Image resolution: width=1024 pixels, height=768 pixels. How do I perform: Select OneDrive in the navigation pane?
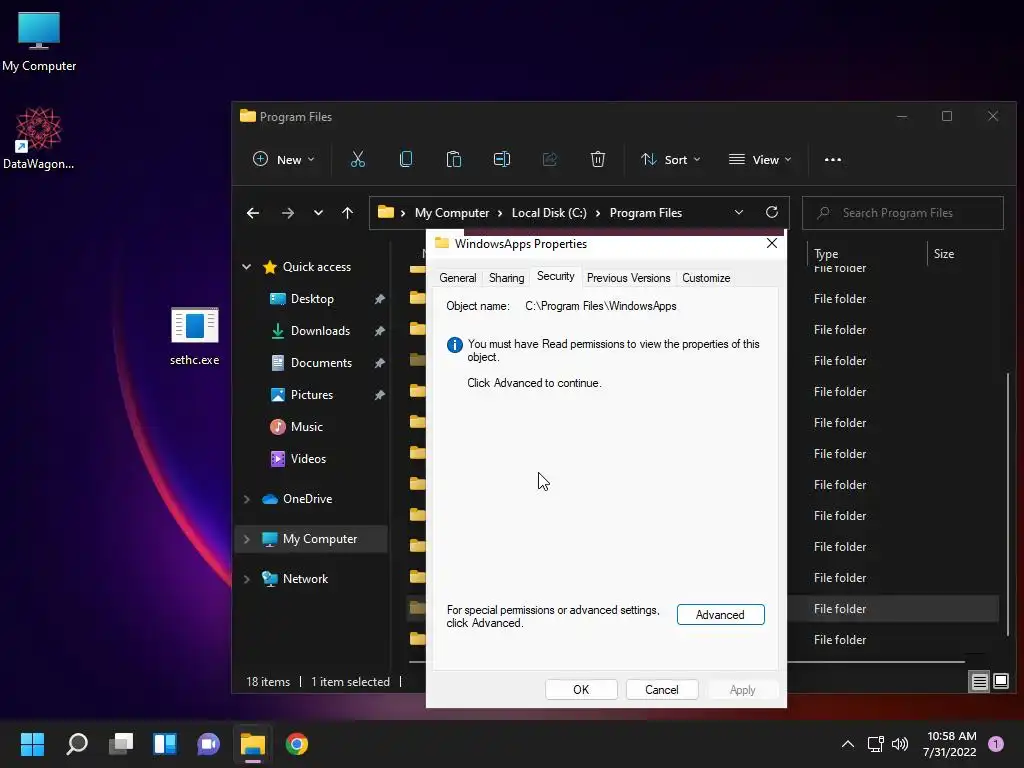(x=307, y=499)
